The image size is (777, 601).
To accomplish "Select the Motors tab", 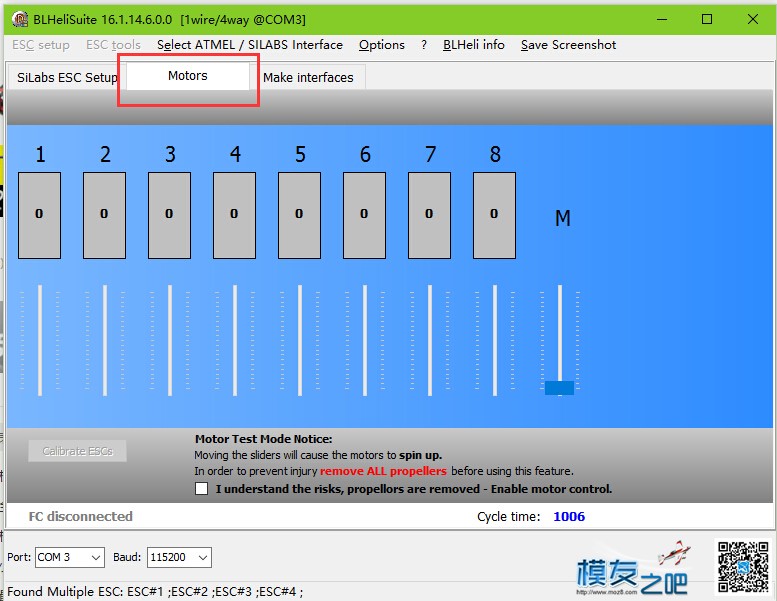I will tap(188, 76).
